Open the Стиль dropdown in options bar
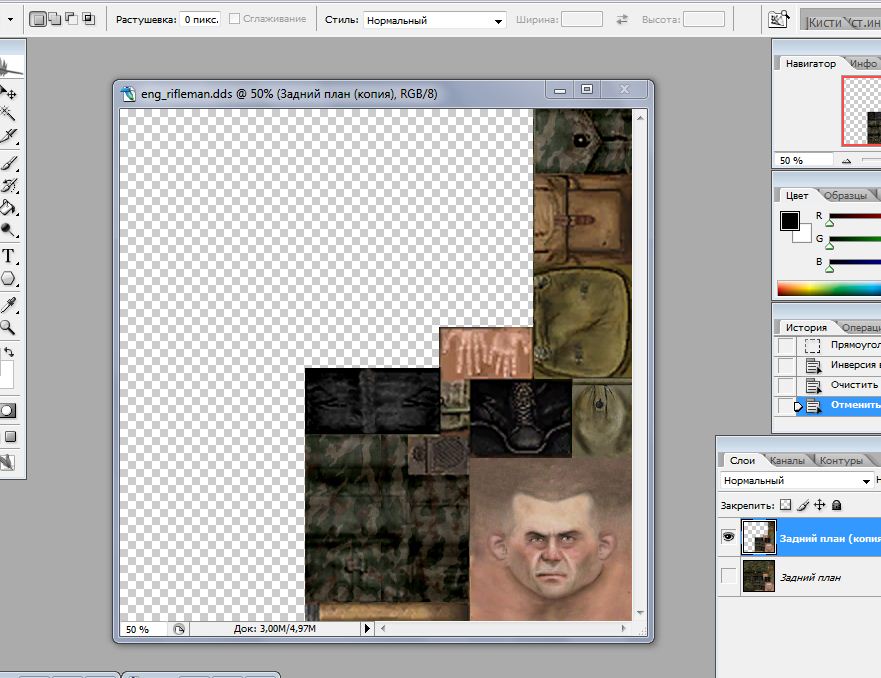Screen dimensions: 881x678 tap(434, 20)
